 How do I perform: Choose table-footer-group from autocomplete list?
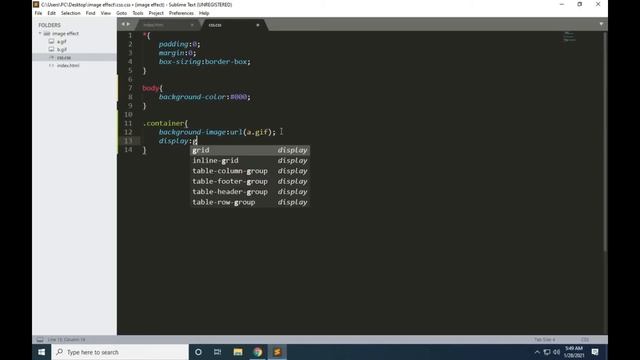pyautogui.click(x=250, y=181)
